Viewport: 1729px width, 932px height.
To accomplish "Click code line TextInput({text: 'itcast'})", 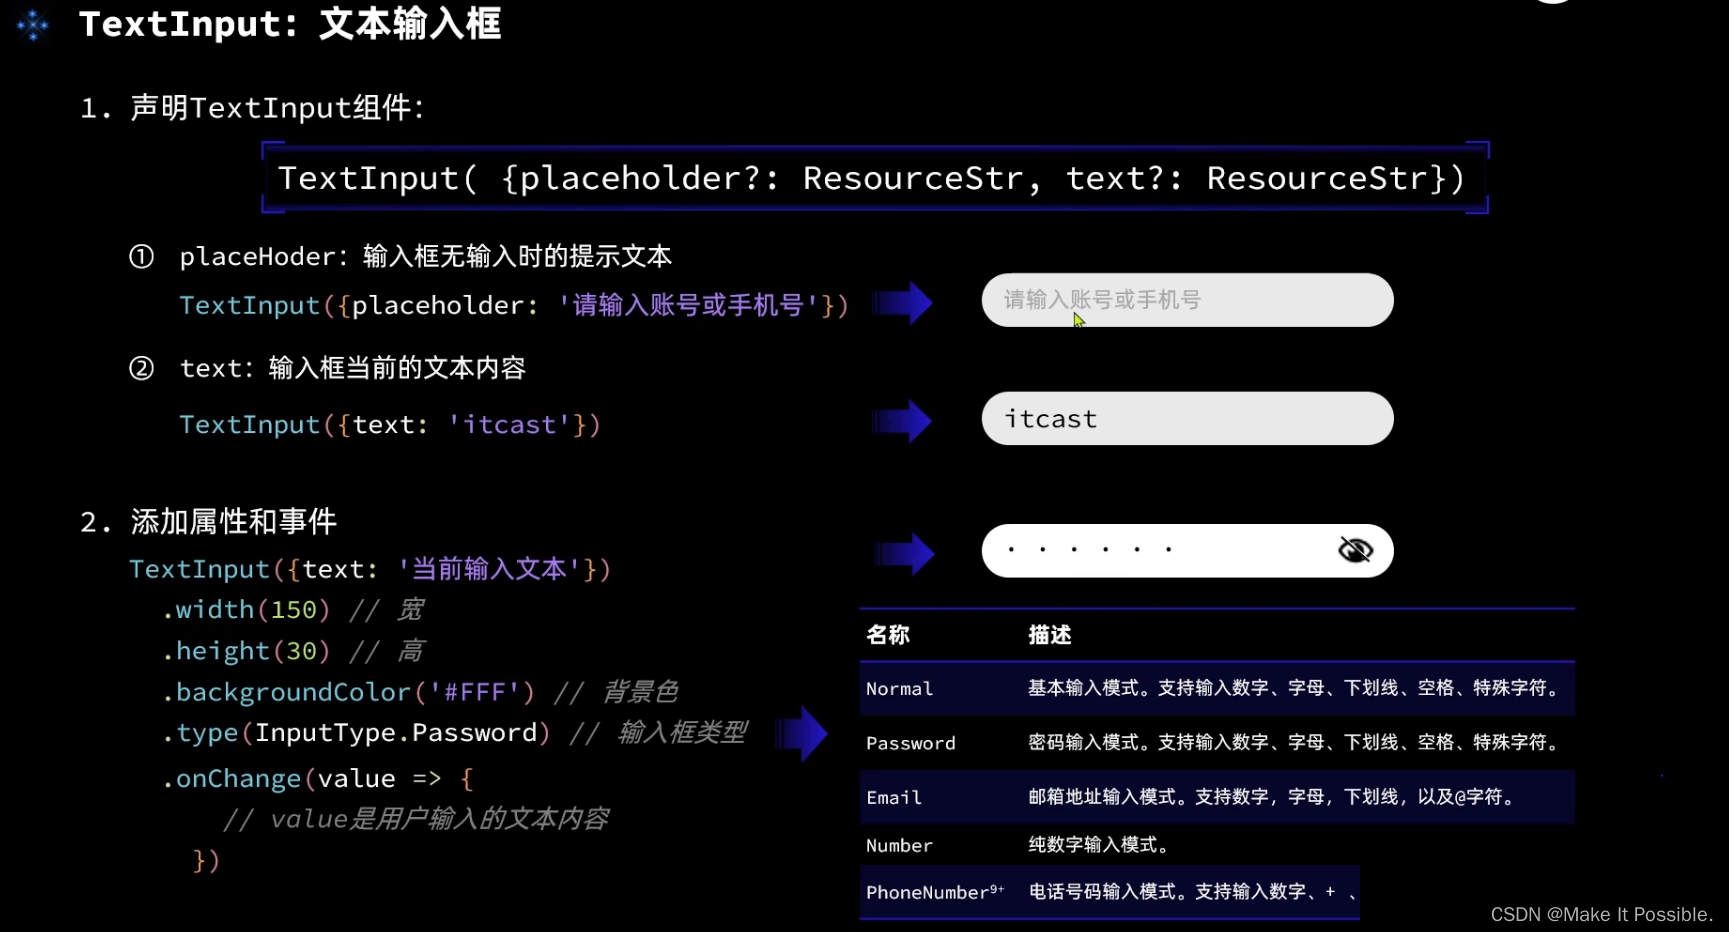I will coord(390,425).
